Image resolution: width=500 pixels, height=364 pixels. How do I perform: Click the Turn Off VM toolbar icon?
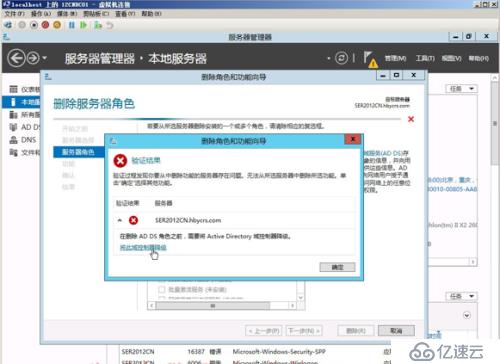pos(34,25)
